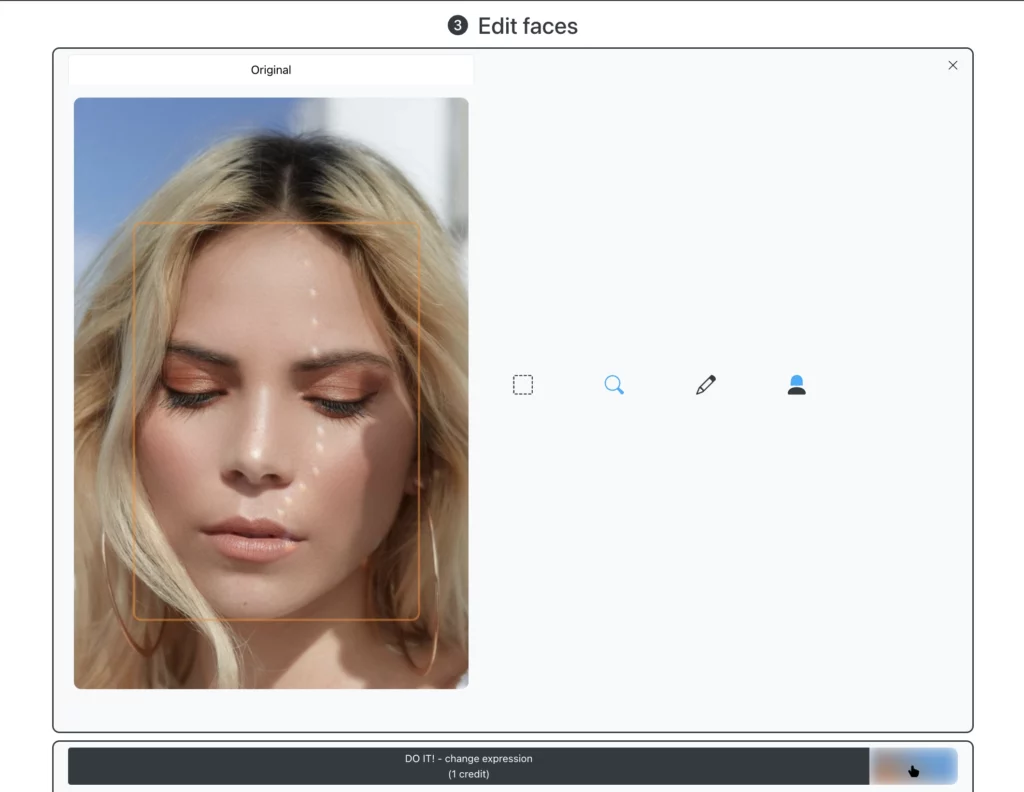Select the dashed rectangle selection tool
This screenshot has height=792, width=1024.
[x=523, y=385]
